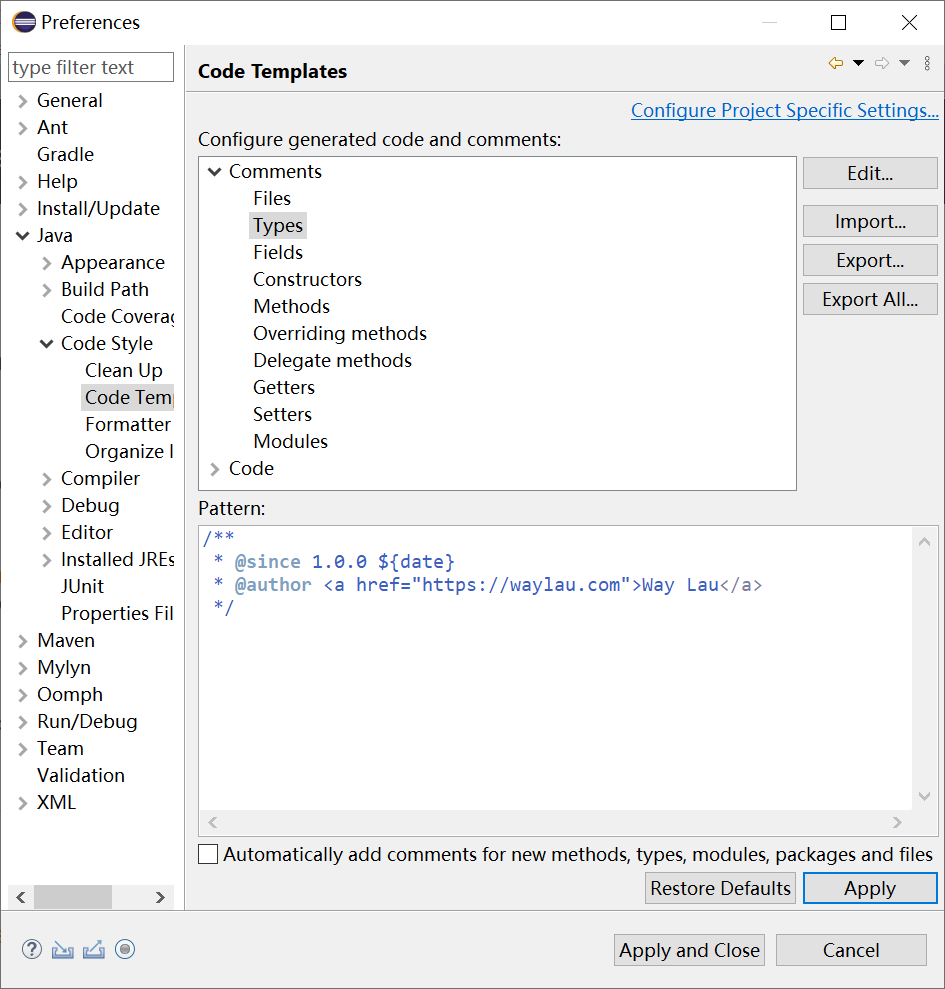Click the forward navigation arrow

879,62
